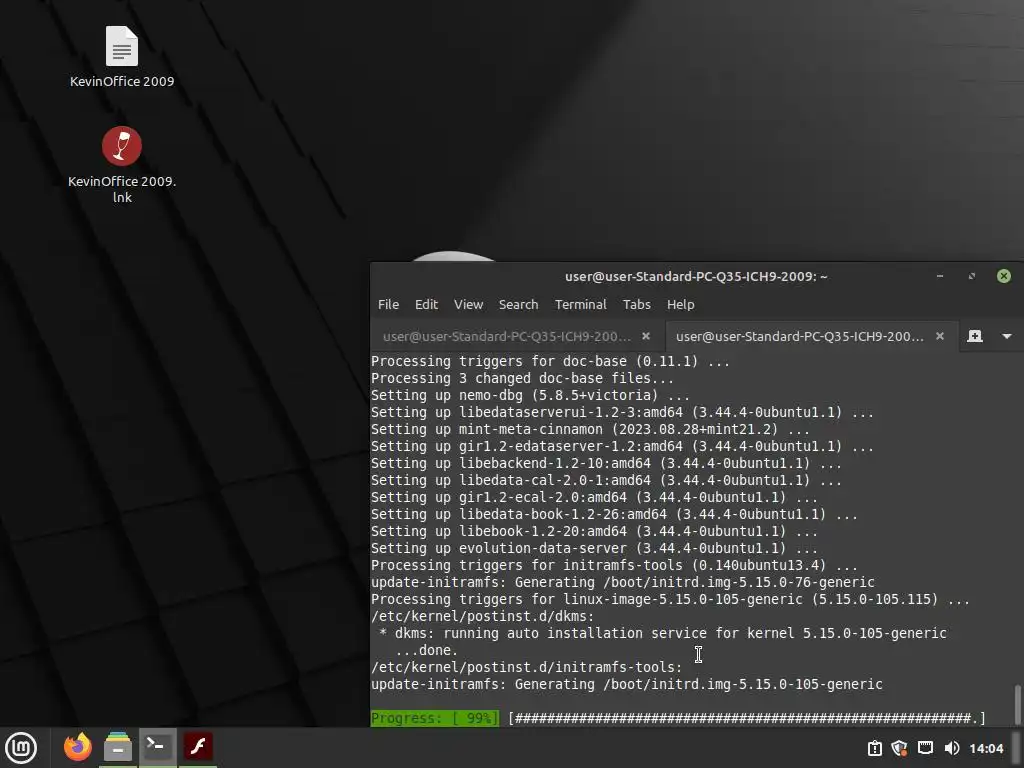Click the line 'Setting up mint-meta-cinnamon'
The width and height of the screenshot is (1024, 768).
pyautogui.click(x=590, y=429)
